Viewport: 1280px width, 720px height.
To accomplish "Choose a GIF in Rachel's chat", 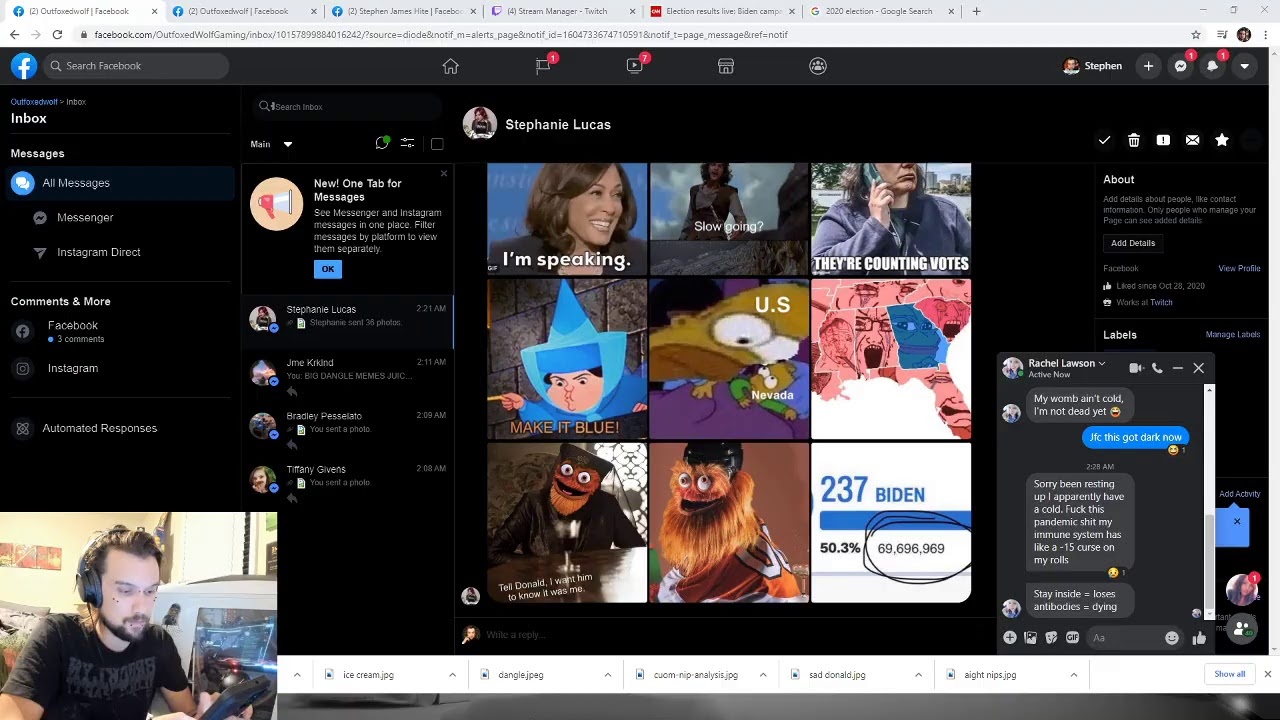I will pos(1073,638).
